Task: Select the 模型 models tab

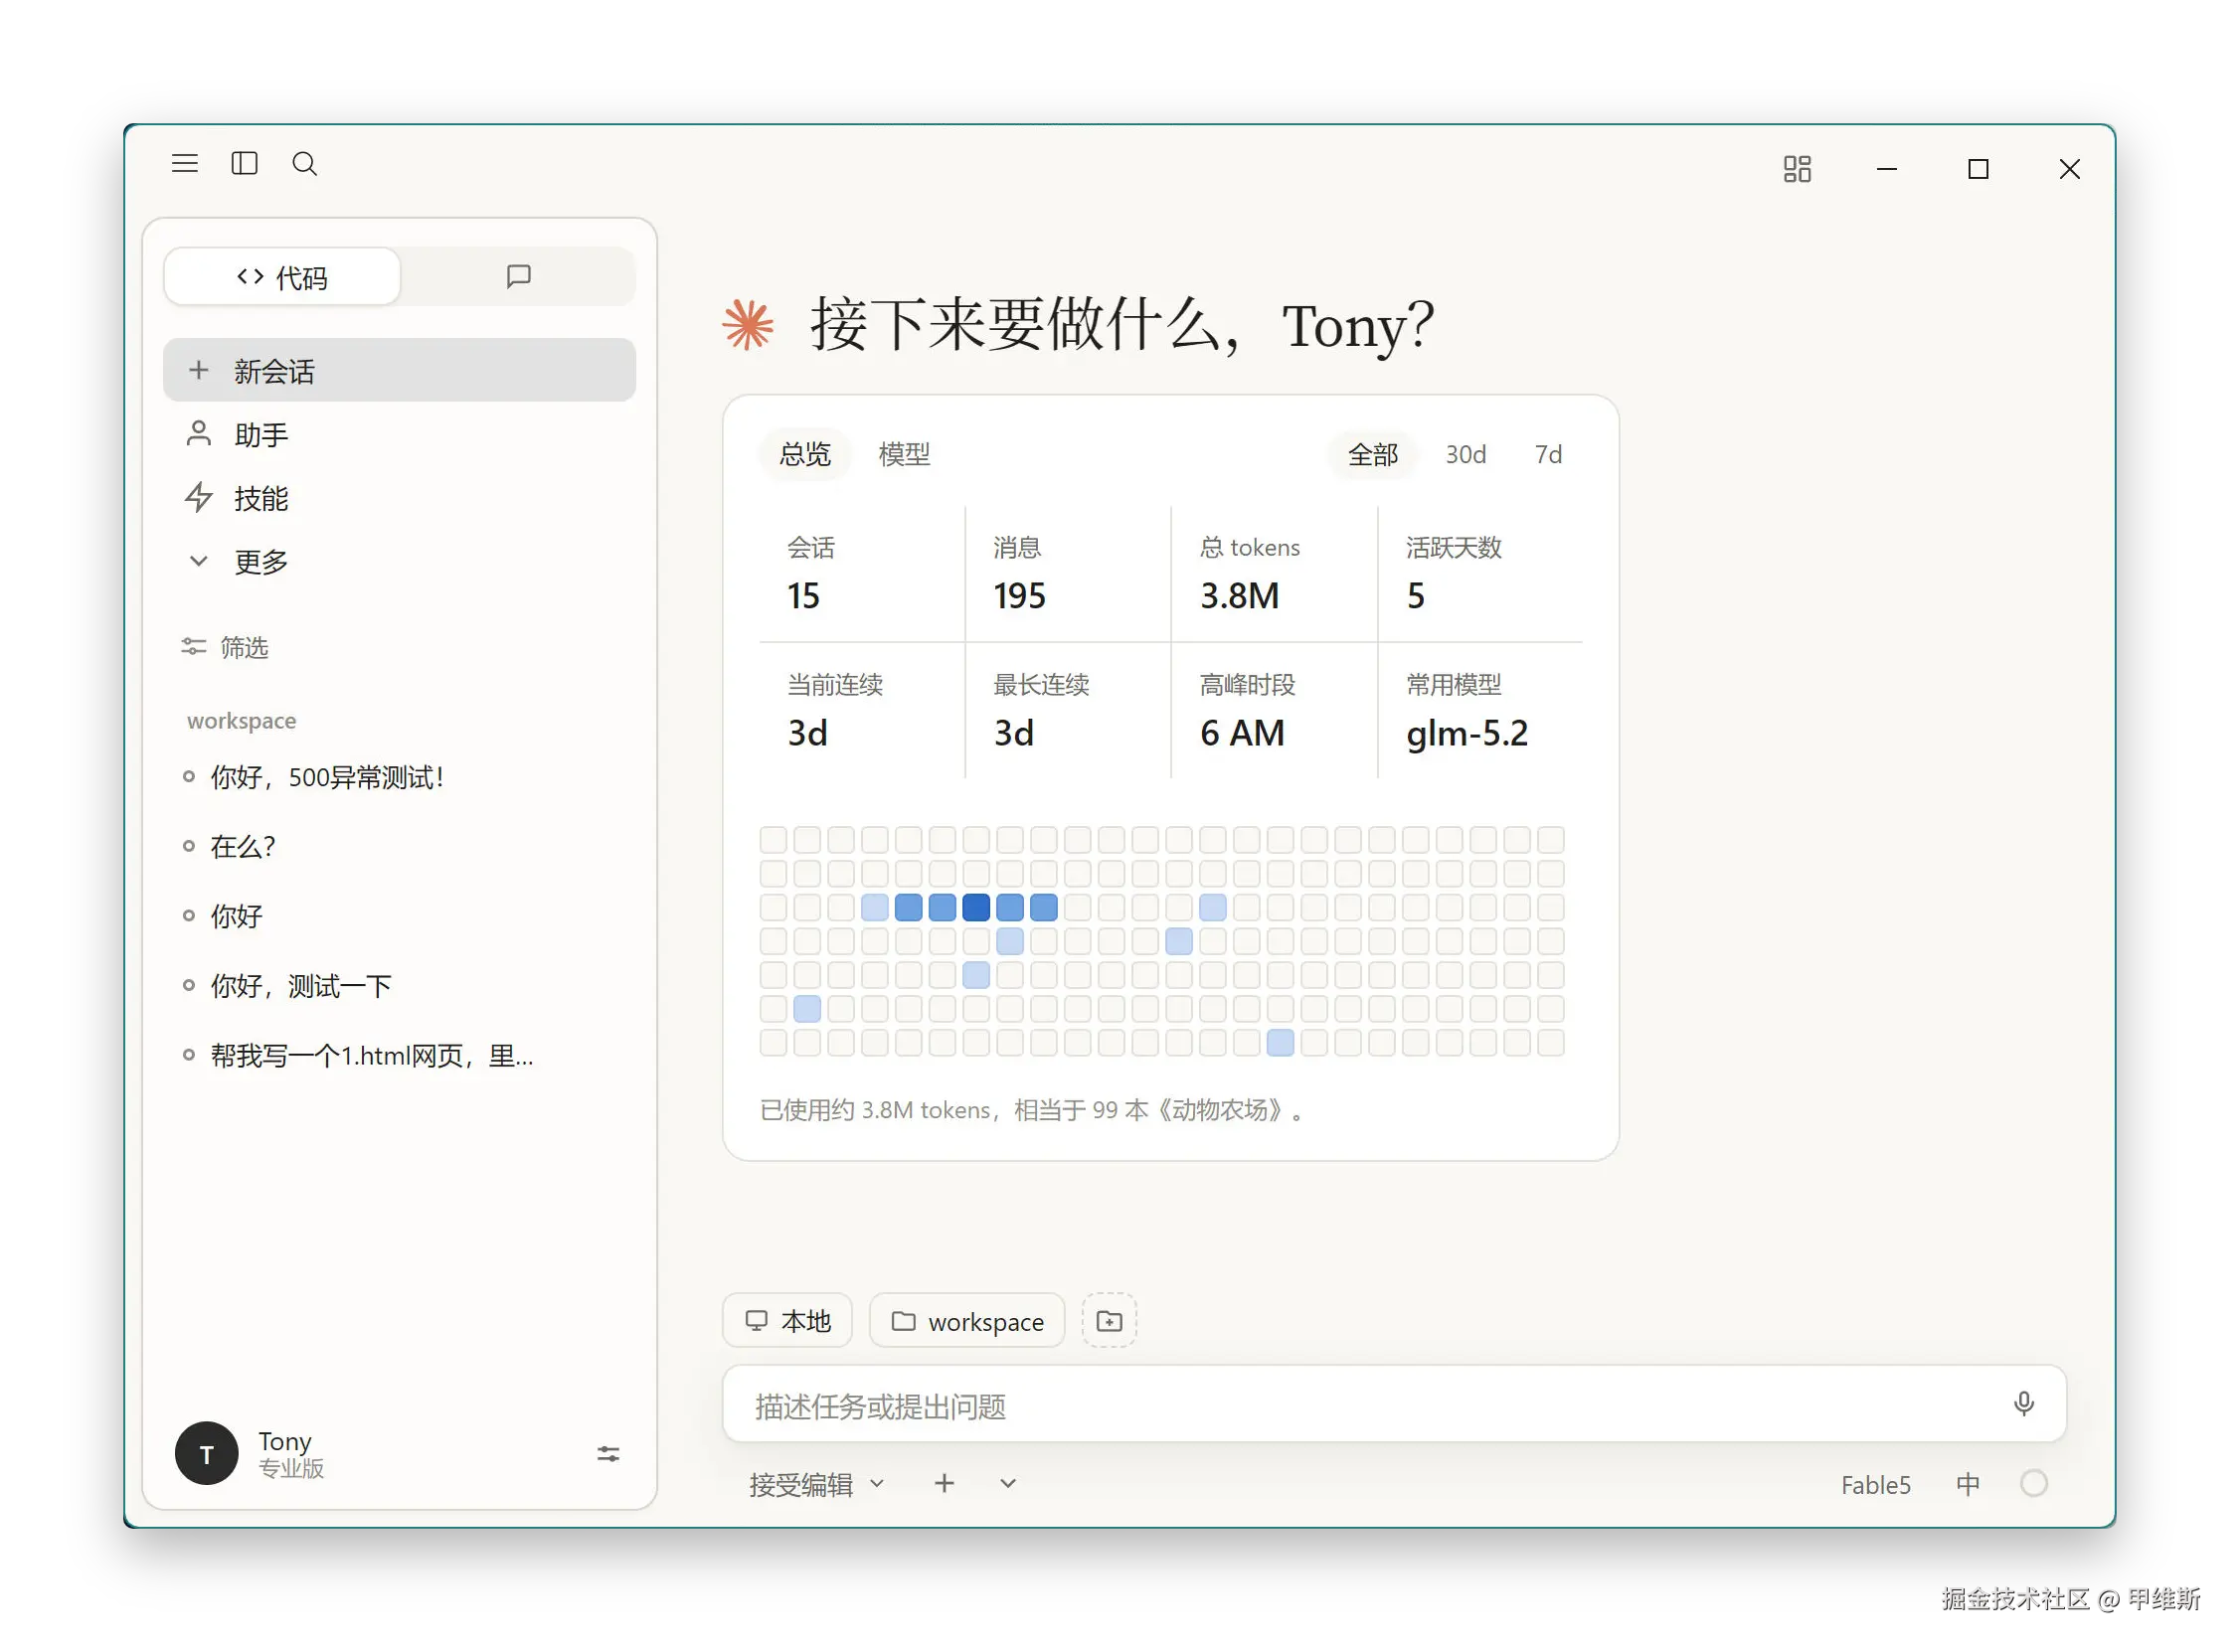Action: [x=905, y=455]
